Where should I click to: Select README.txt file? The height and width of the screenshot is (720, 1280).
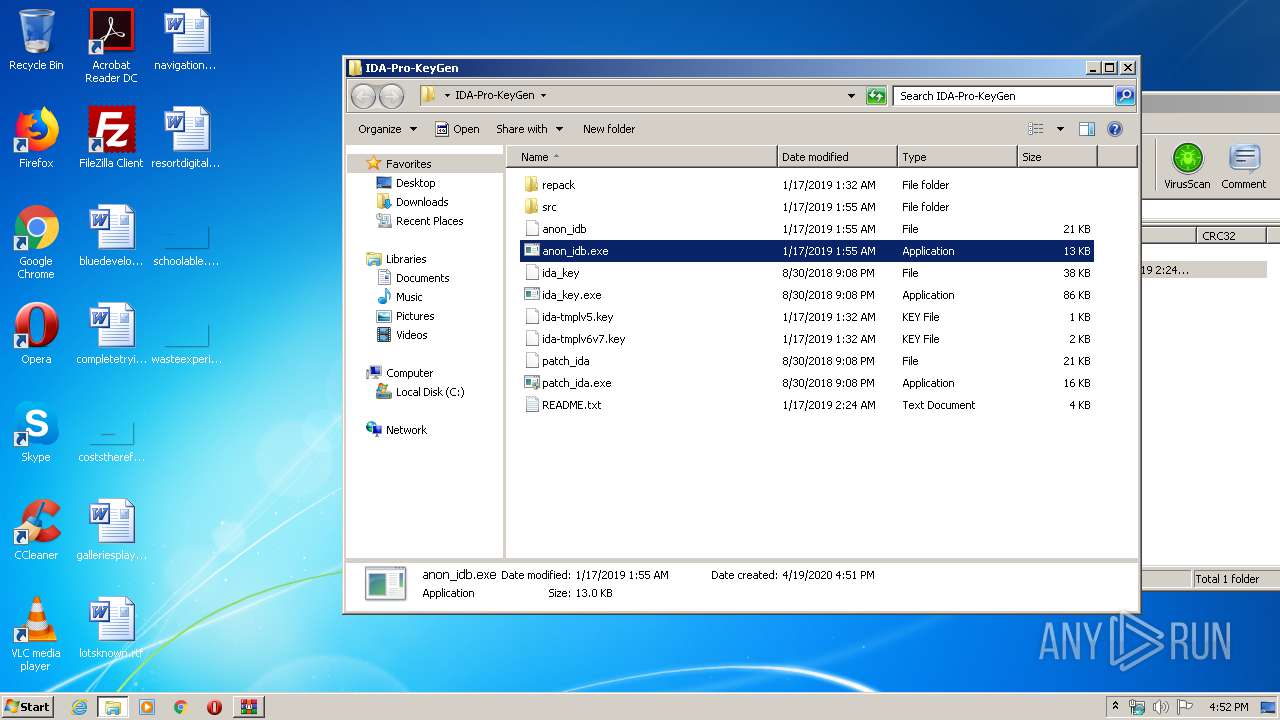[x=807, y=405]
